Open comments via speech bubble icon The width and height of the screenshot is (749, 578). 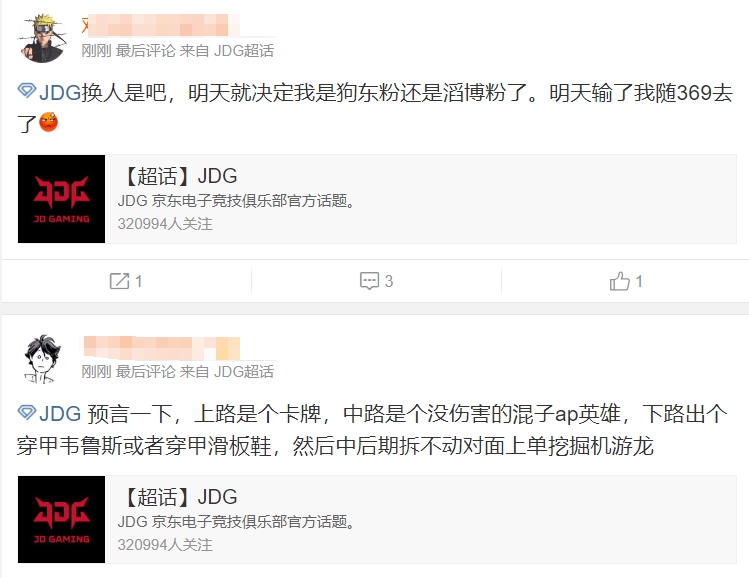tap(369, 281)
